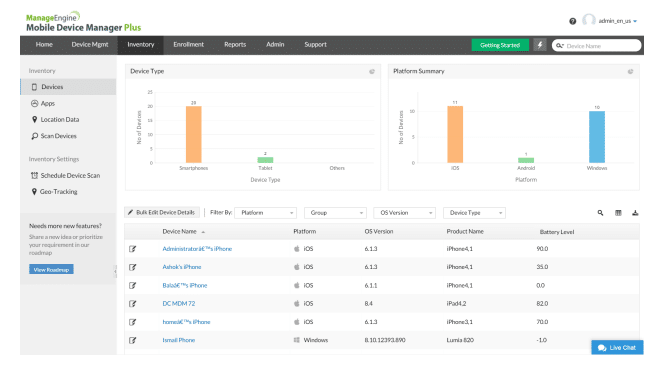Click the Lumia 820 product cell
This screenshot has height=383, width=664.
(x=460, y=340)
